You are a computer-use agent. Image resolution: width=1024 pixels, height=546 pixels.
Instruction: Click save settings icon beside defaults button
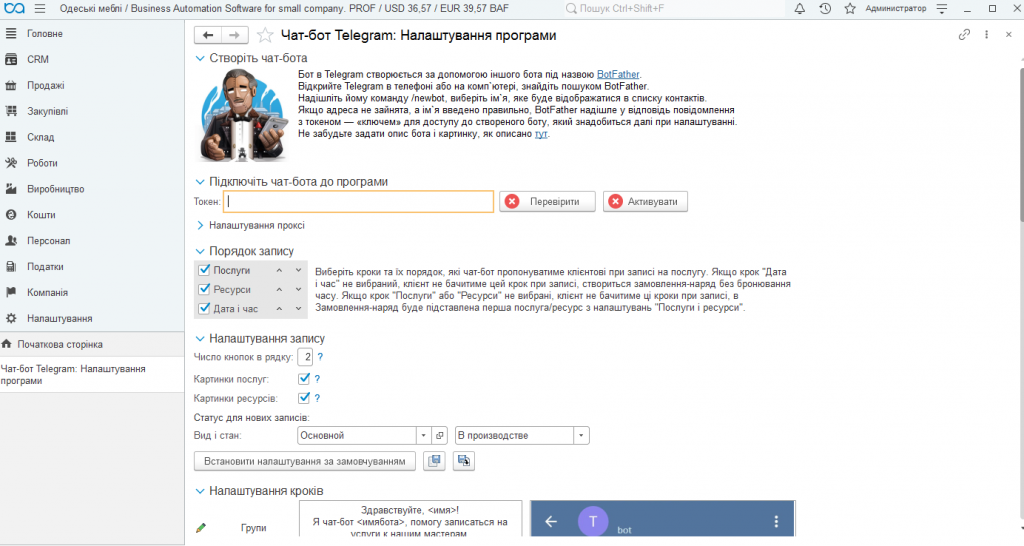pos(434,461)
